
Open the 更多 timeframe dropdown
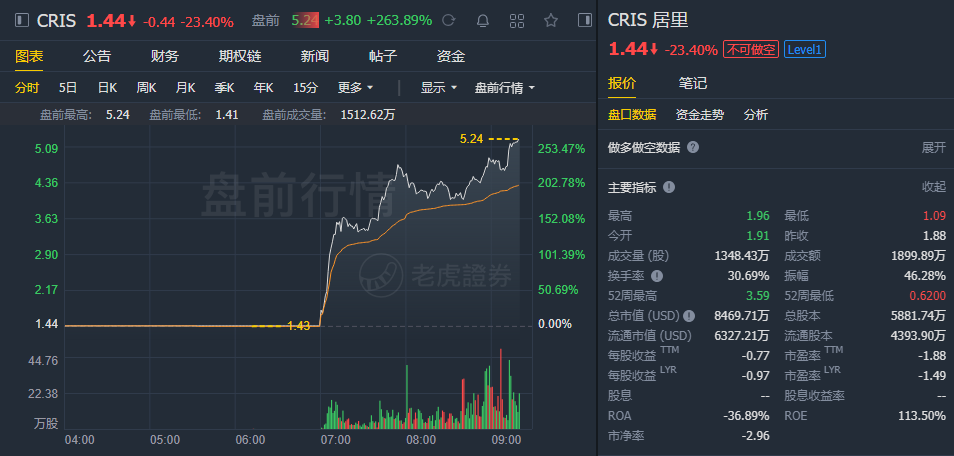pyautogui.click(x=356, y=87)
